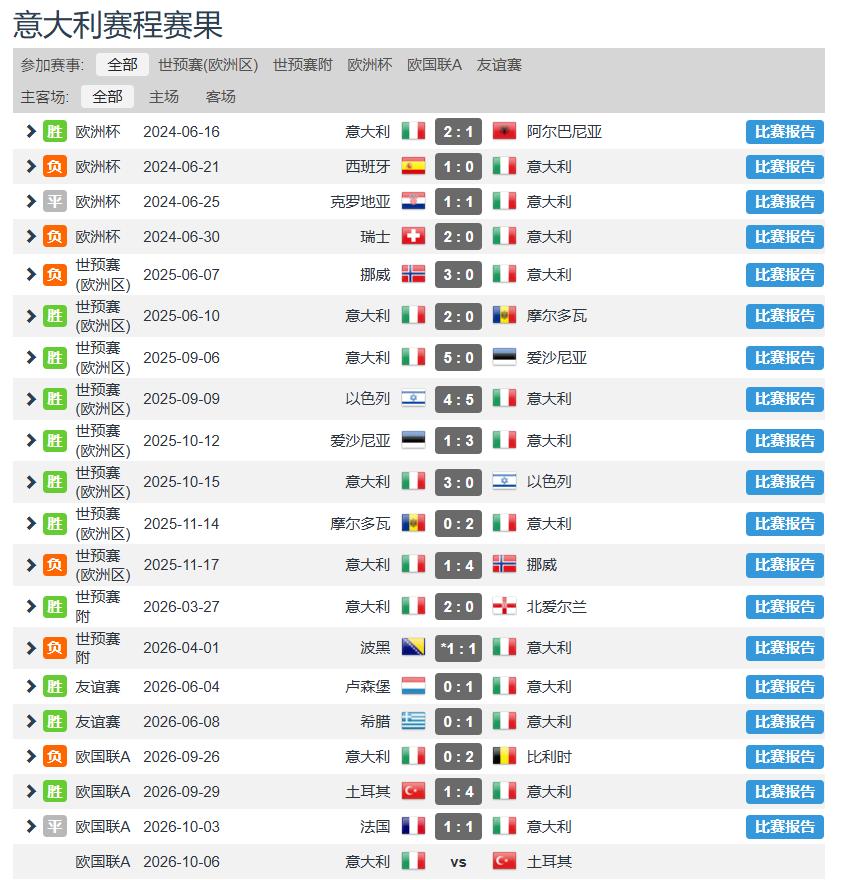Click the Northern Ireland flag icon
Viewport: 843px width, 880px height.
coord(504,606)
